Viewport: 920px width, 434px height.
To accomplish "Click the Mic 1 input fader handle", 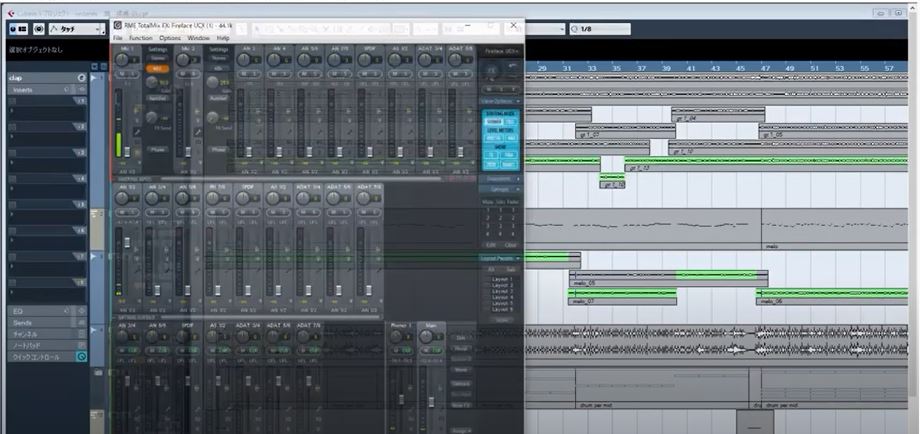I will coord(127,152).
